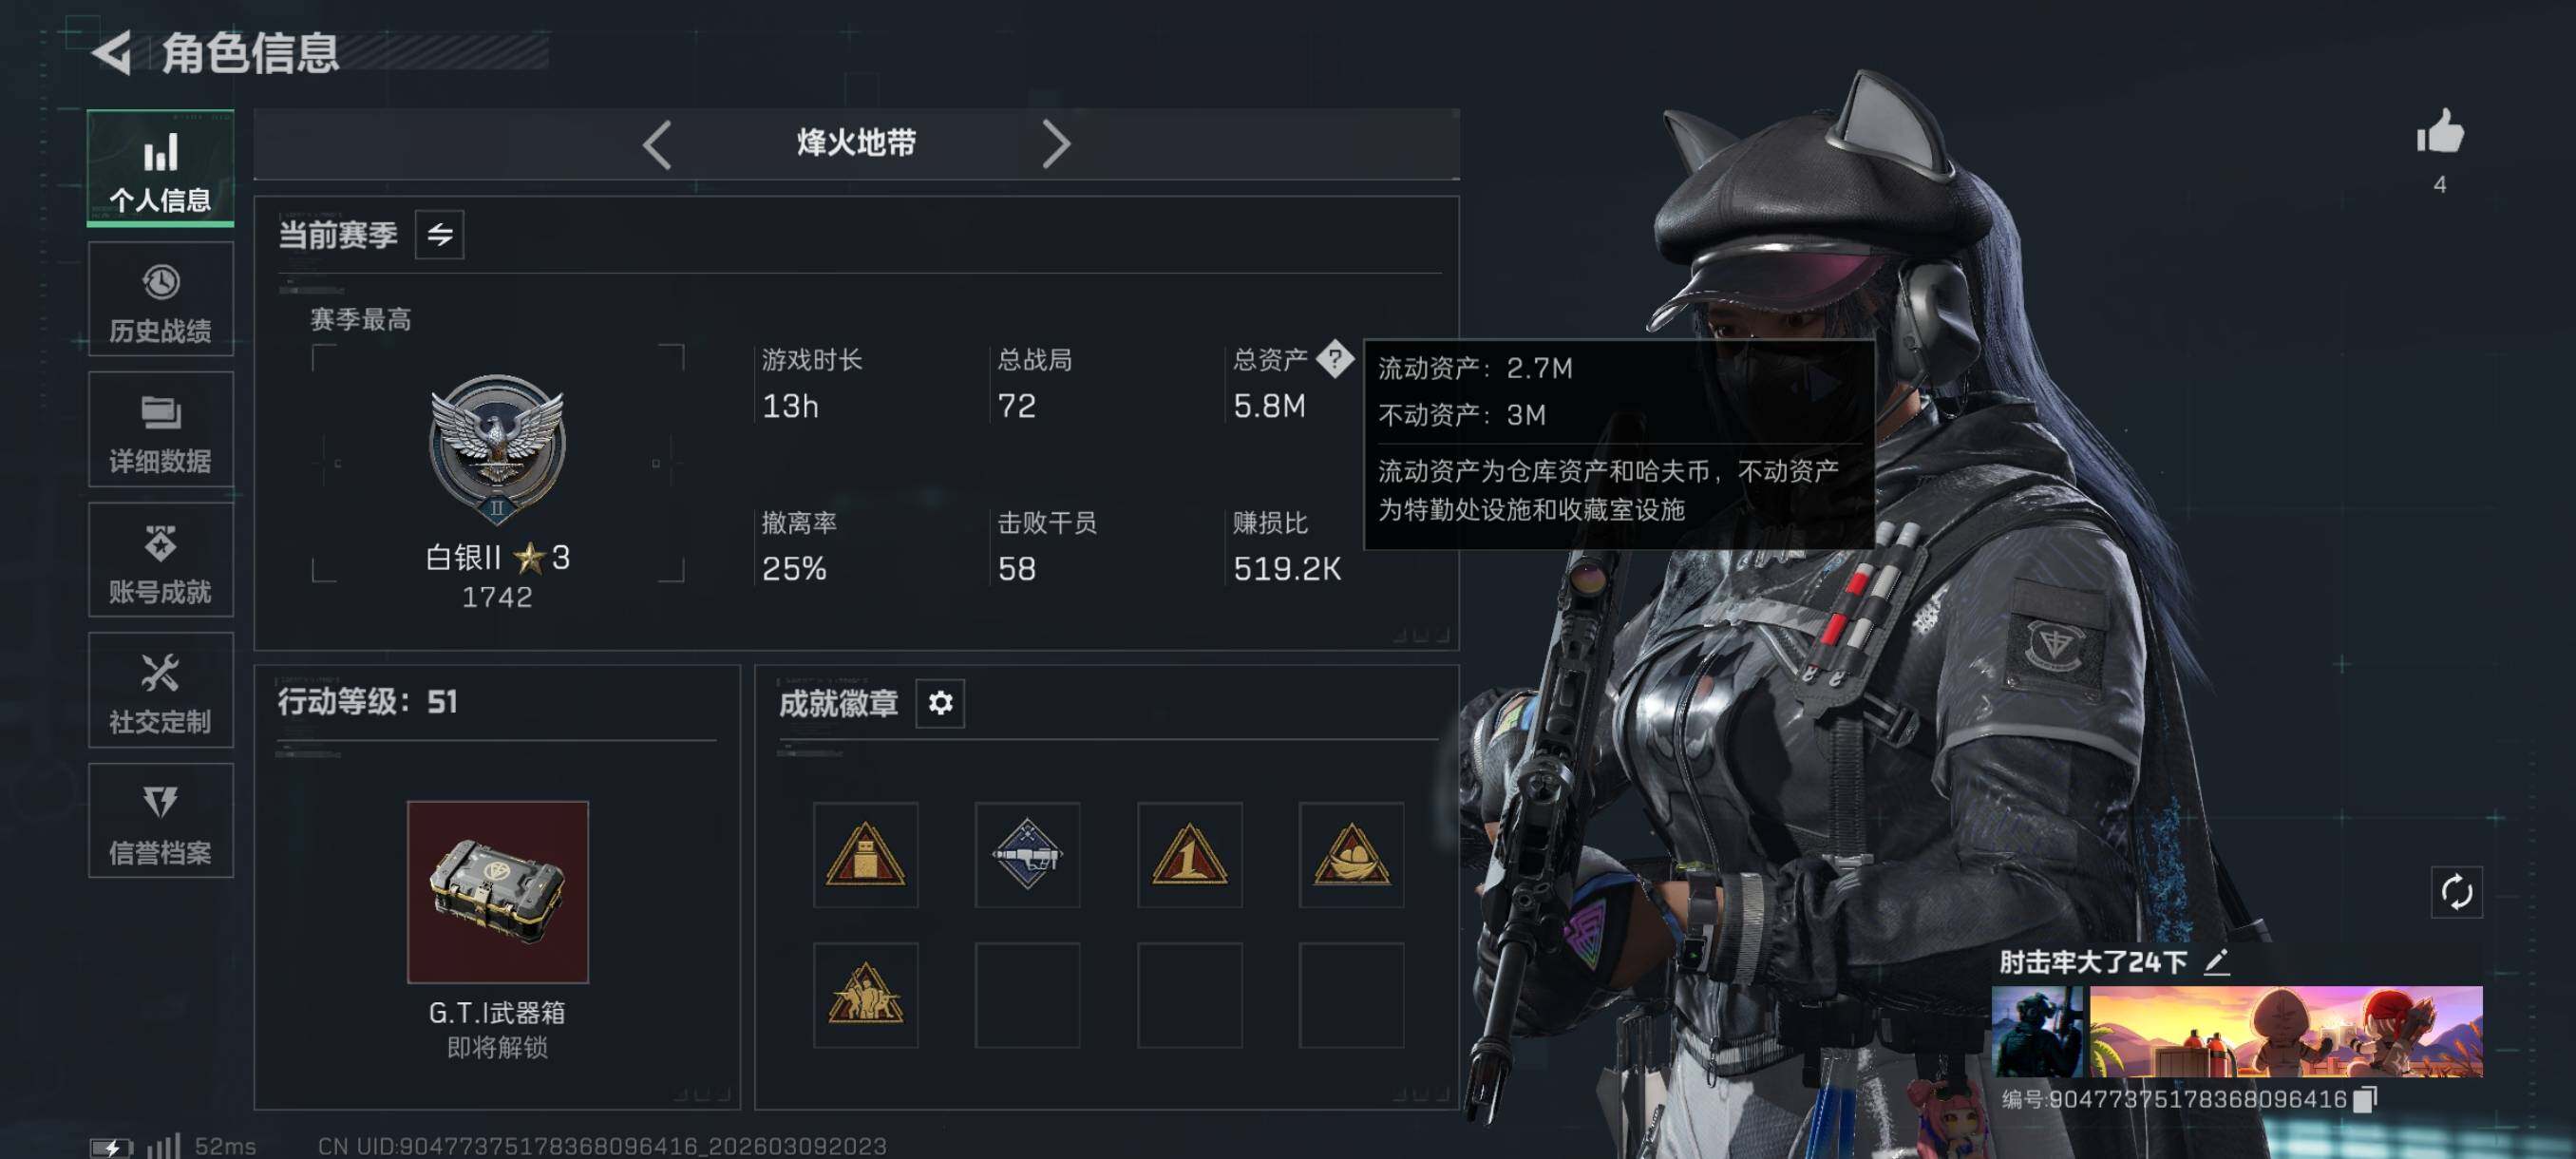This screenshot has width=2576, height=1159.
Task: Click the thumbs-up like icon
Action: point(2439,131)
